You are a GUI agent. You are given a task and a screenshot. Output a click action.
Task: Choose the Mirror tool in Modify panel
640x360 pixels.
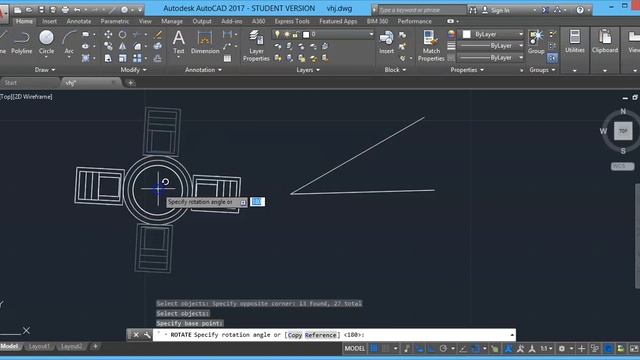(122, 46)
